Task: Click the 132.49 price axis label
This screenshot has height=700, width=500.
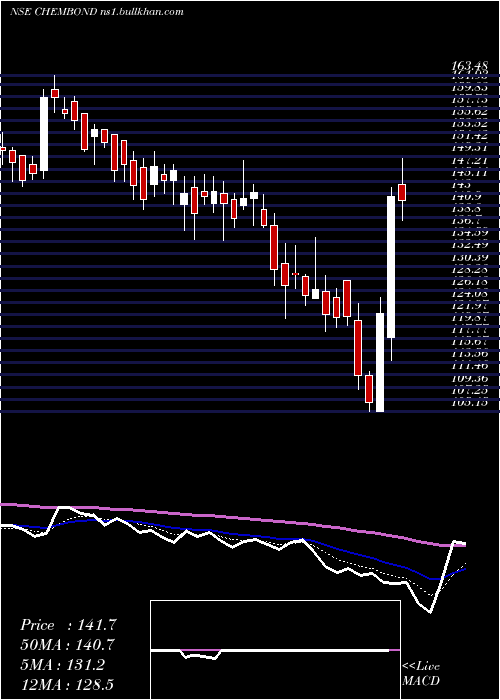Action: [x=471, y=244]
